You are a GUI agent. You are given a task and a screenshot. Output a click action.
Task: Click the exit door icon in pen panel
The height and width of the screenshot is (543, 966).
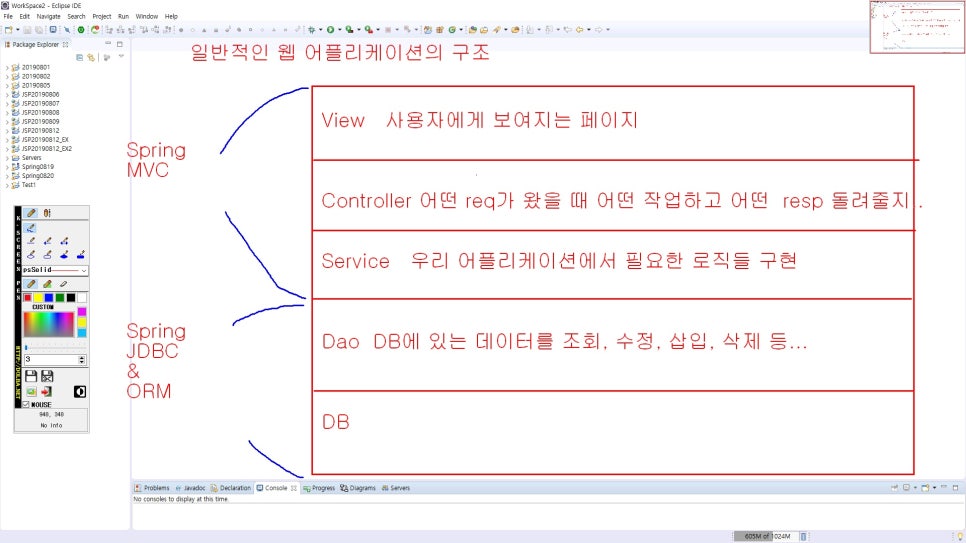click(x=47, y=391)
